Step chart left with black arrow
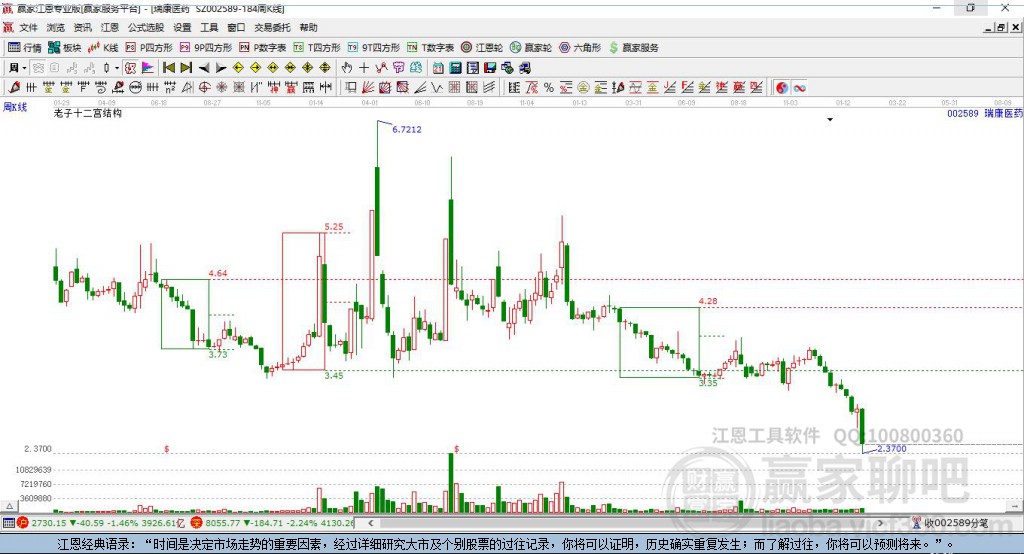 tap(204, 68)
